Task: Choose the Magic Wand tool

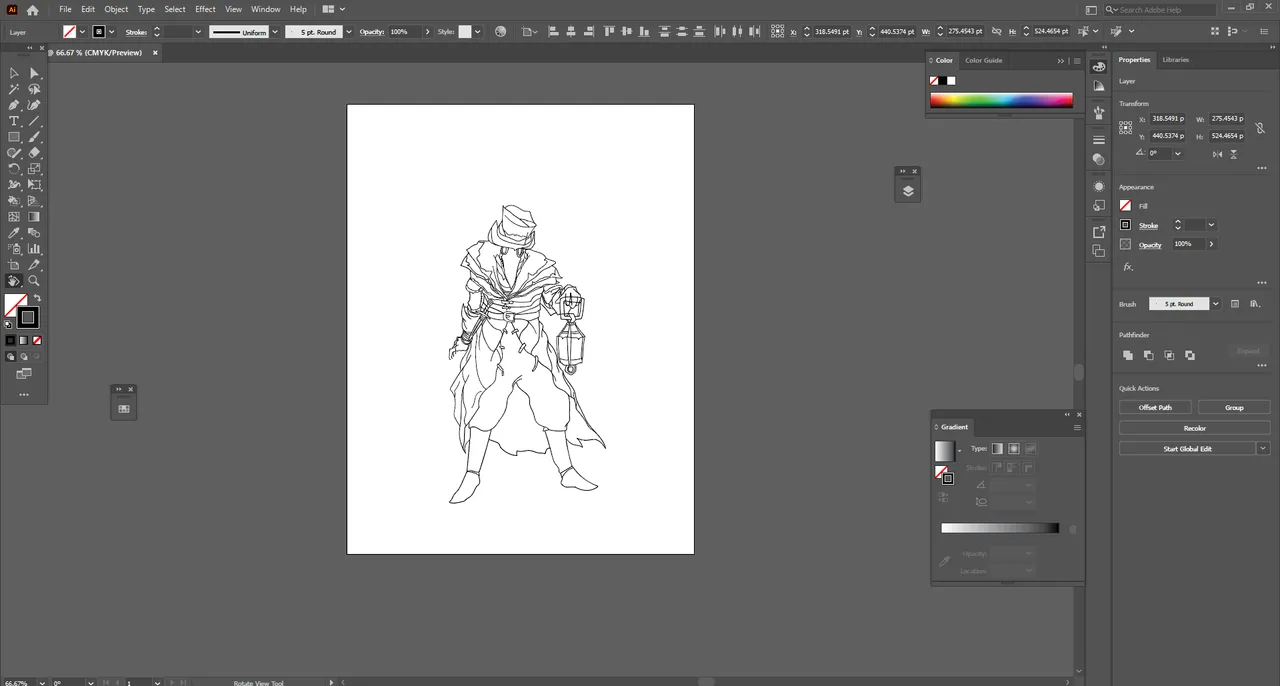Action: tap(14, 89)
